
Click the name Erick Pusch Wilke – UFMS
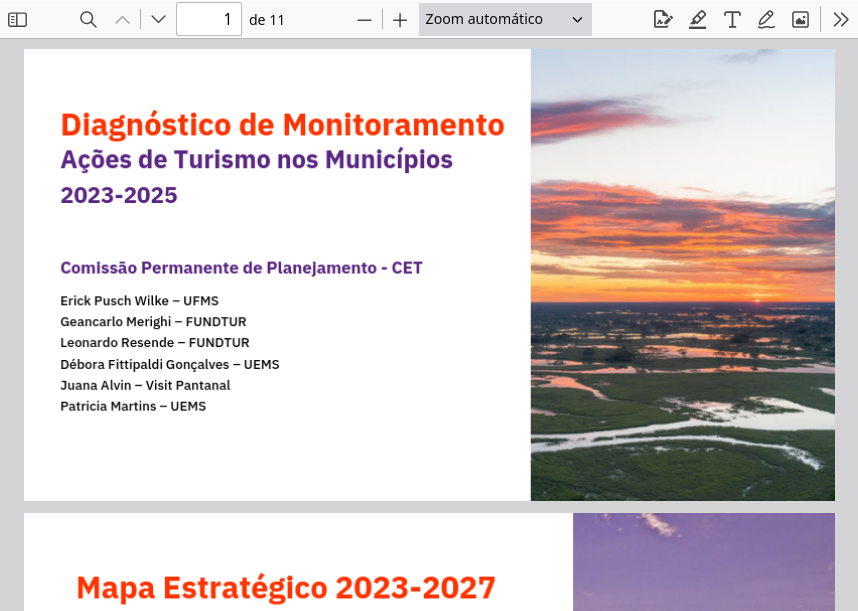[139, 301]
